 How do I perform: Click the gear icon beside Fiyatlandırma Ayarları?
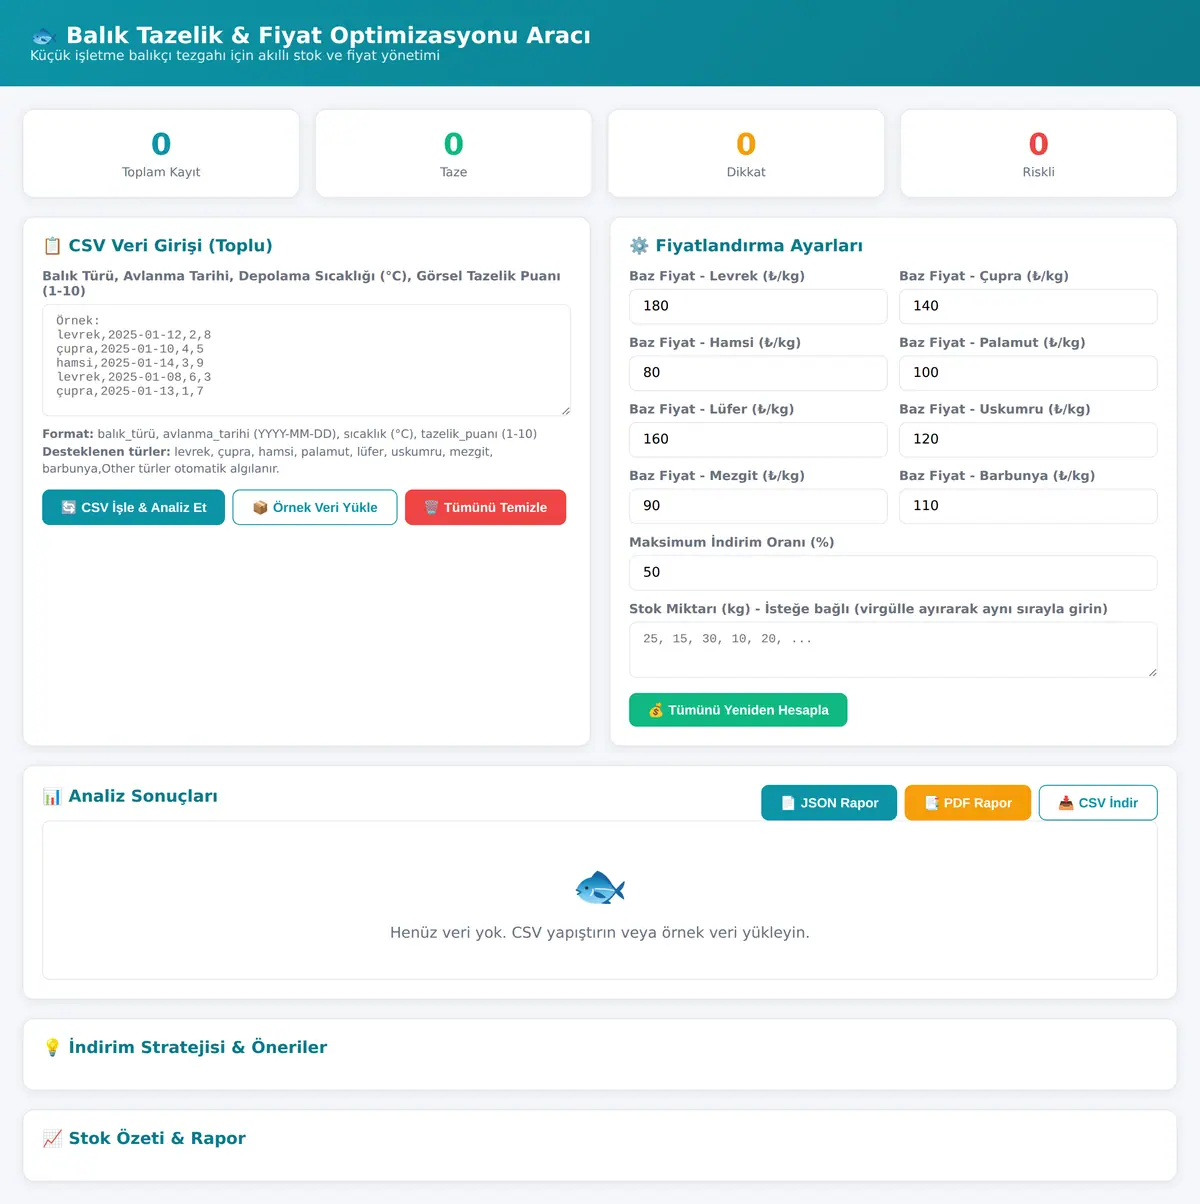(x=639, y=246)
